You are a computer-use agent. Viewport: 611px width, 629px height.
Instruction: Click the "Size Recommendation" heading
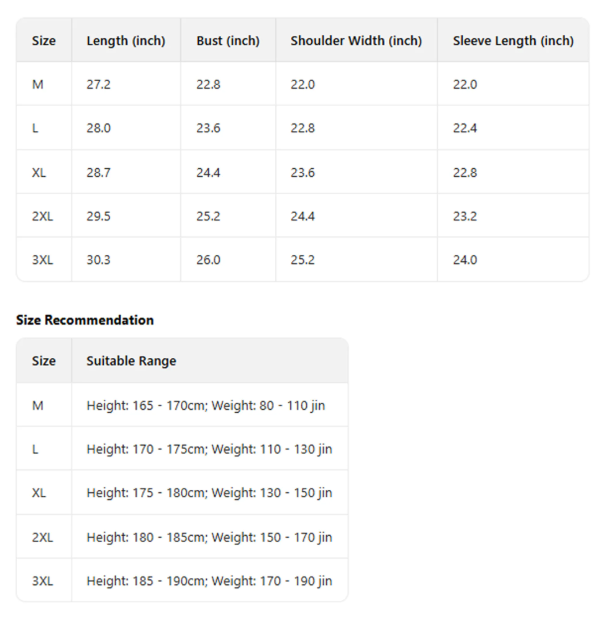click(x=85, y=320)
